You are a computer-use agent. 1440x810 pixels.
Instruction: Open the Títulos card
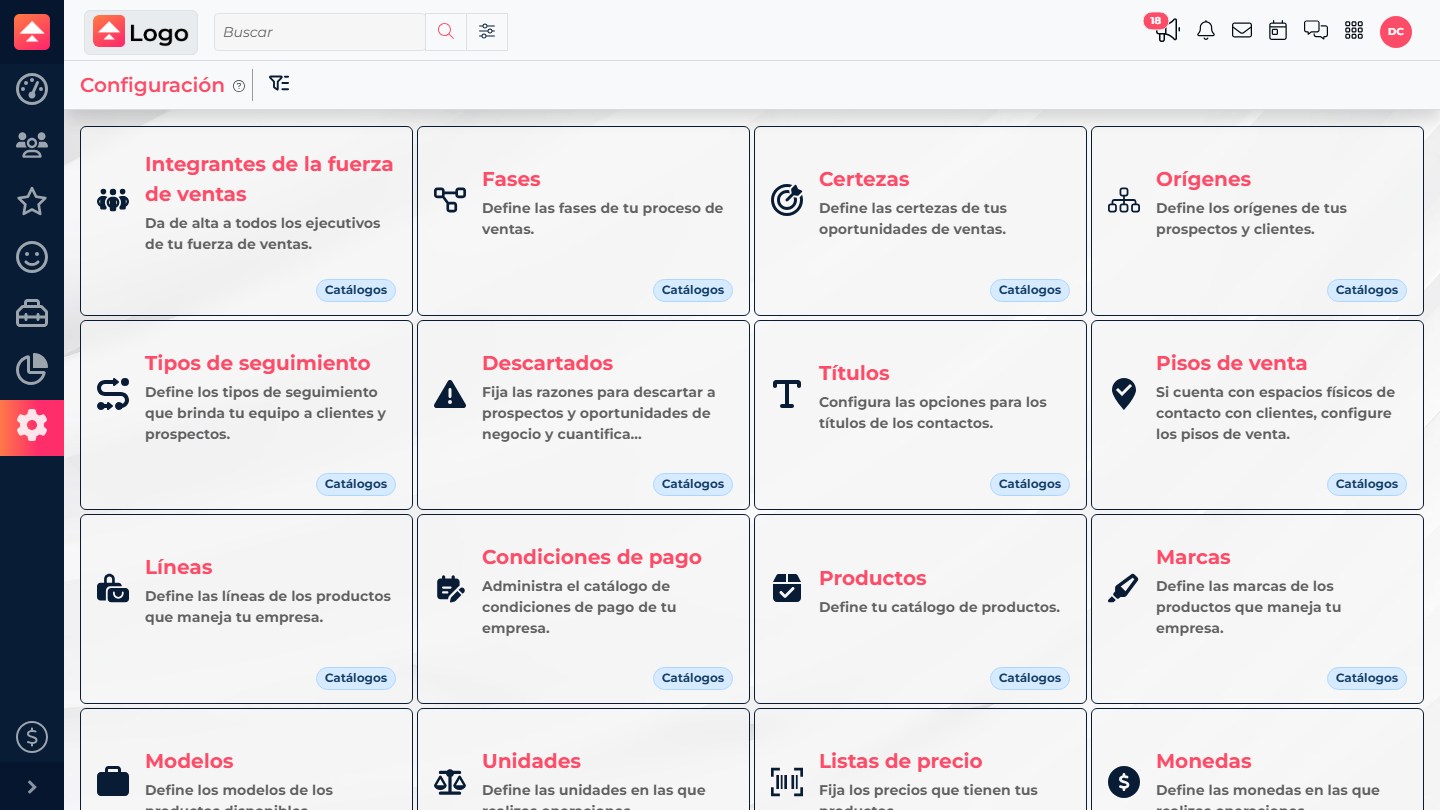pos(920,415)
